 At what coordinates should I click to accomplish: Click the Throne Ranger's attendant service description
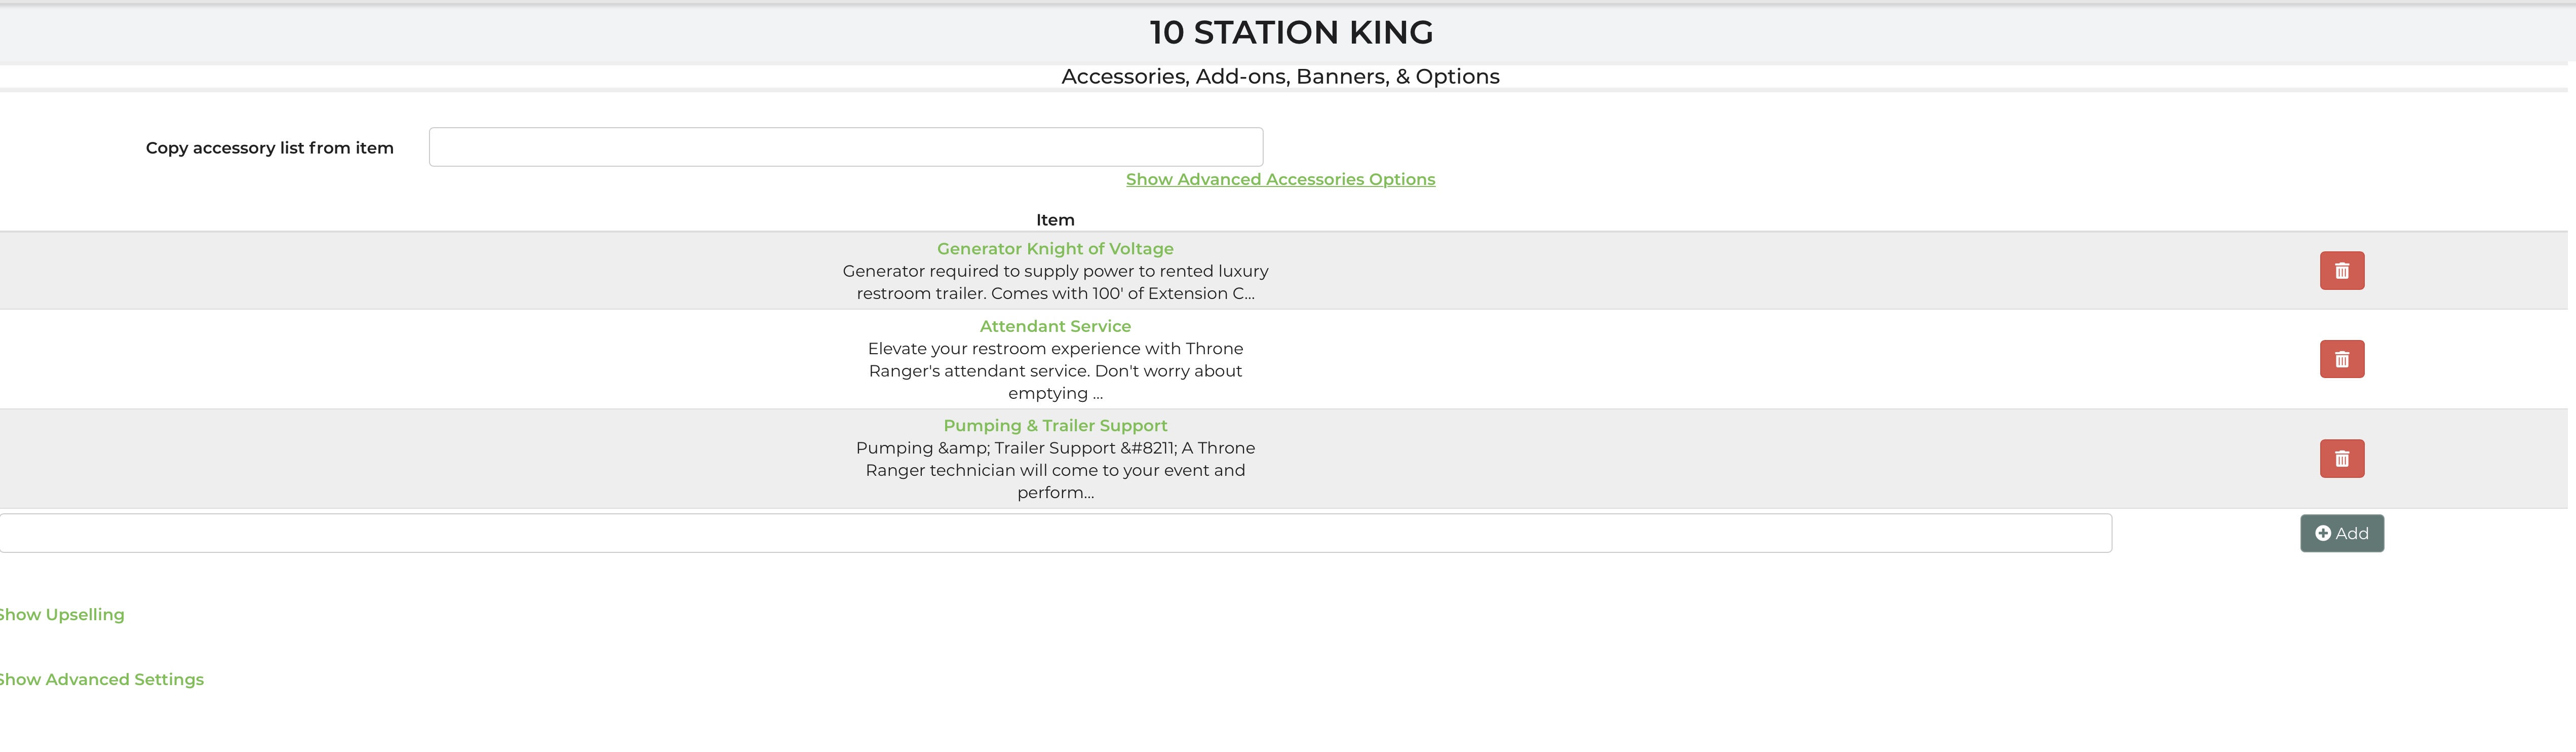[1055, 371]
